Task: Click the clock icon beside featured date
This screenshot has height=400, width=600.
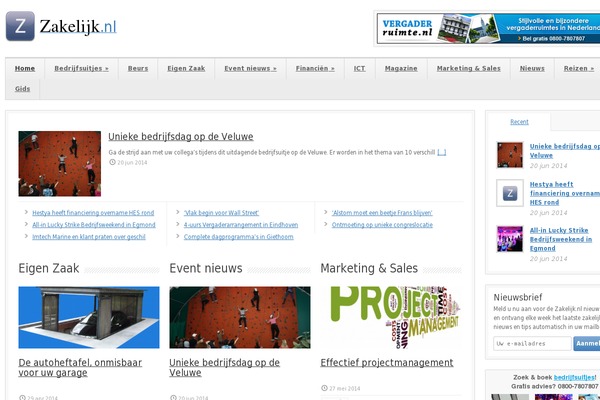Action: (112, 162)
